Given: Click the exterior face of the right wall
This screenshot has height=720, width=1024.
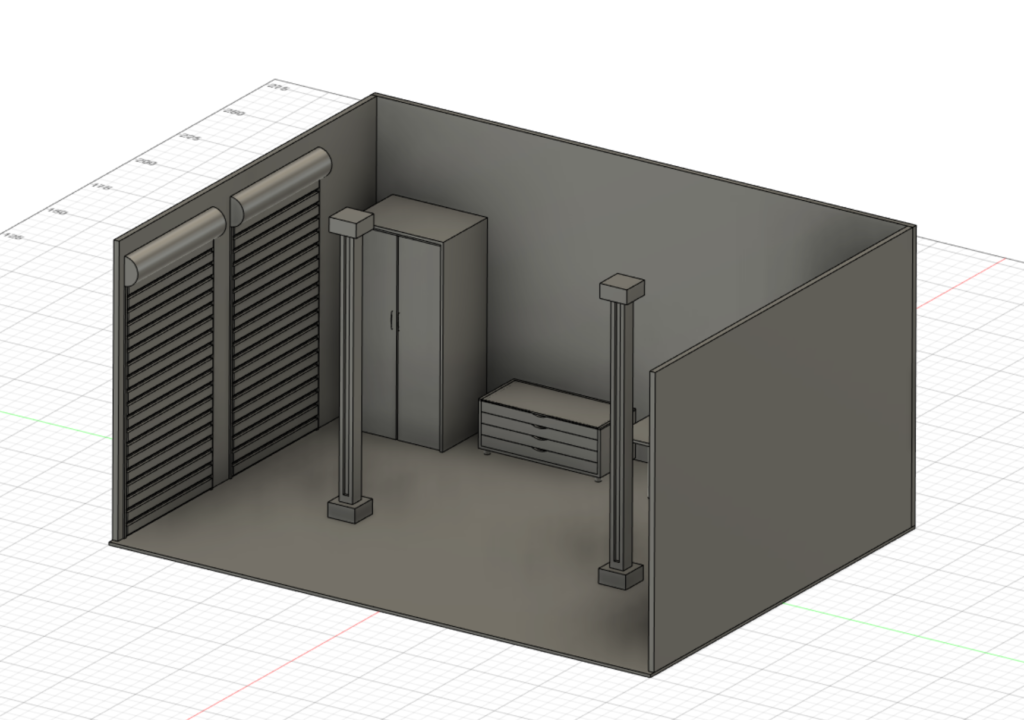Looking at the screenshot, I should pyautogui.click(x=780, y=470).
